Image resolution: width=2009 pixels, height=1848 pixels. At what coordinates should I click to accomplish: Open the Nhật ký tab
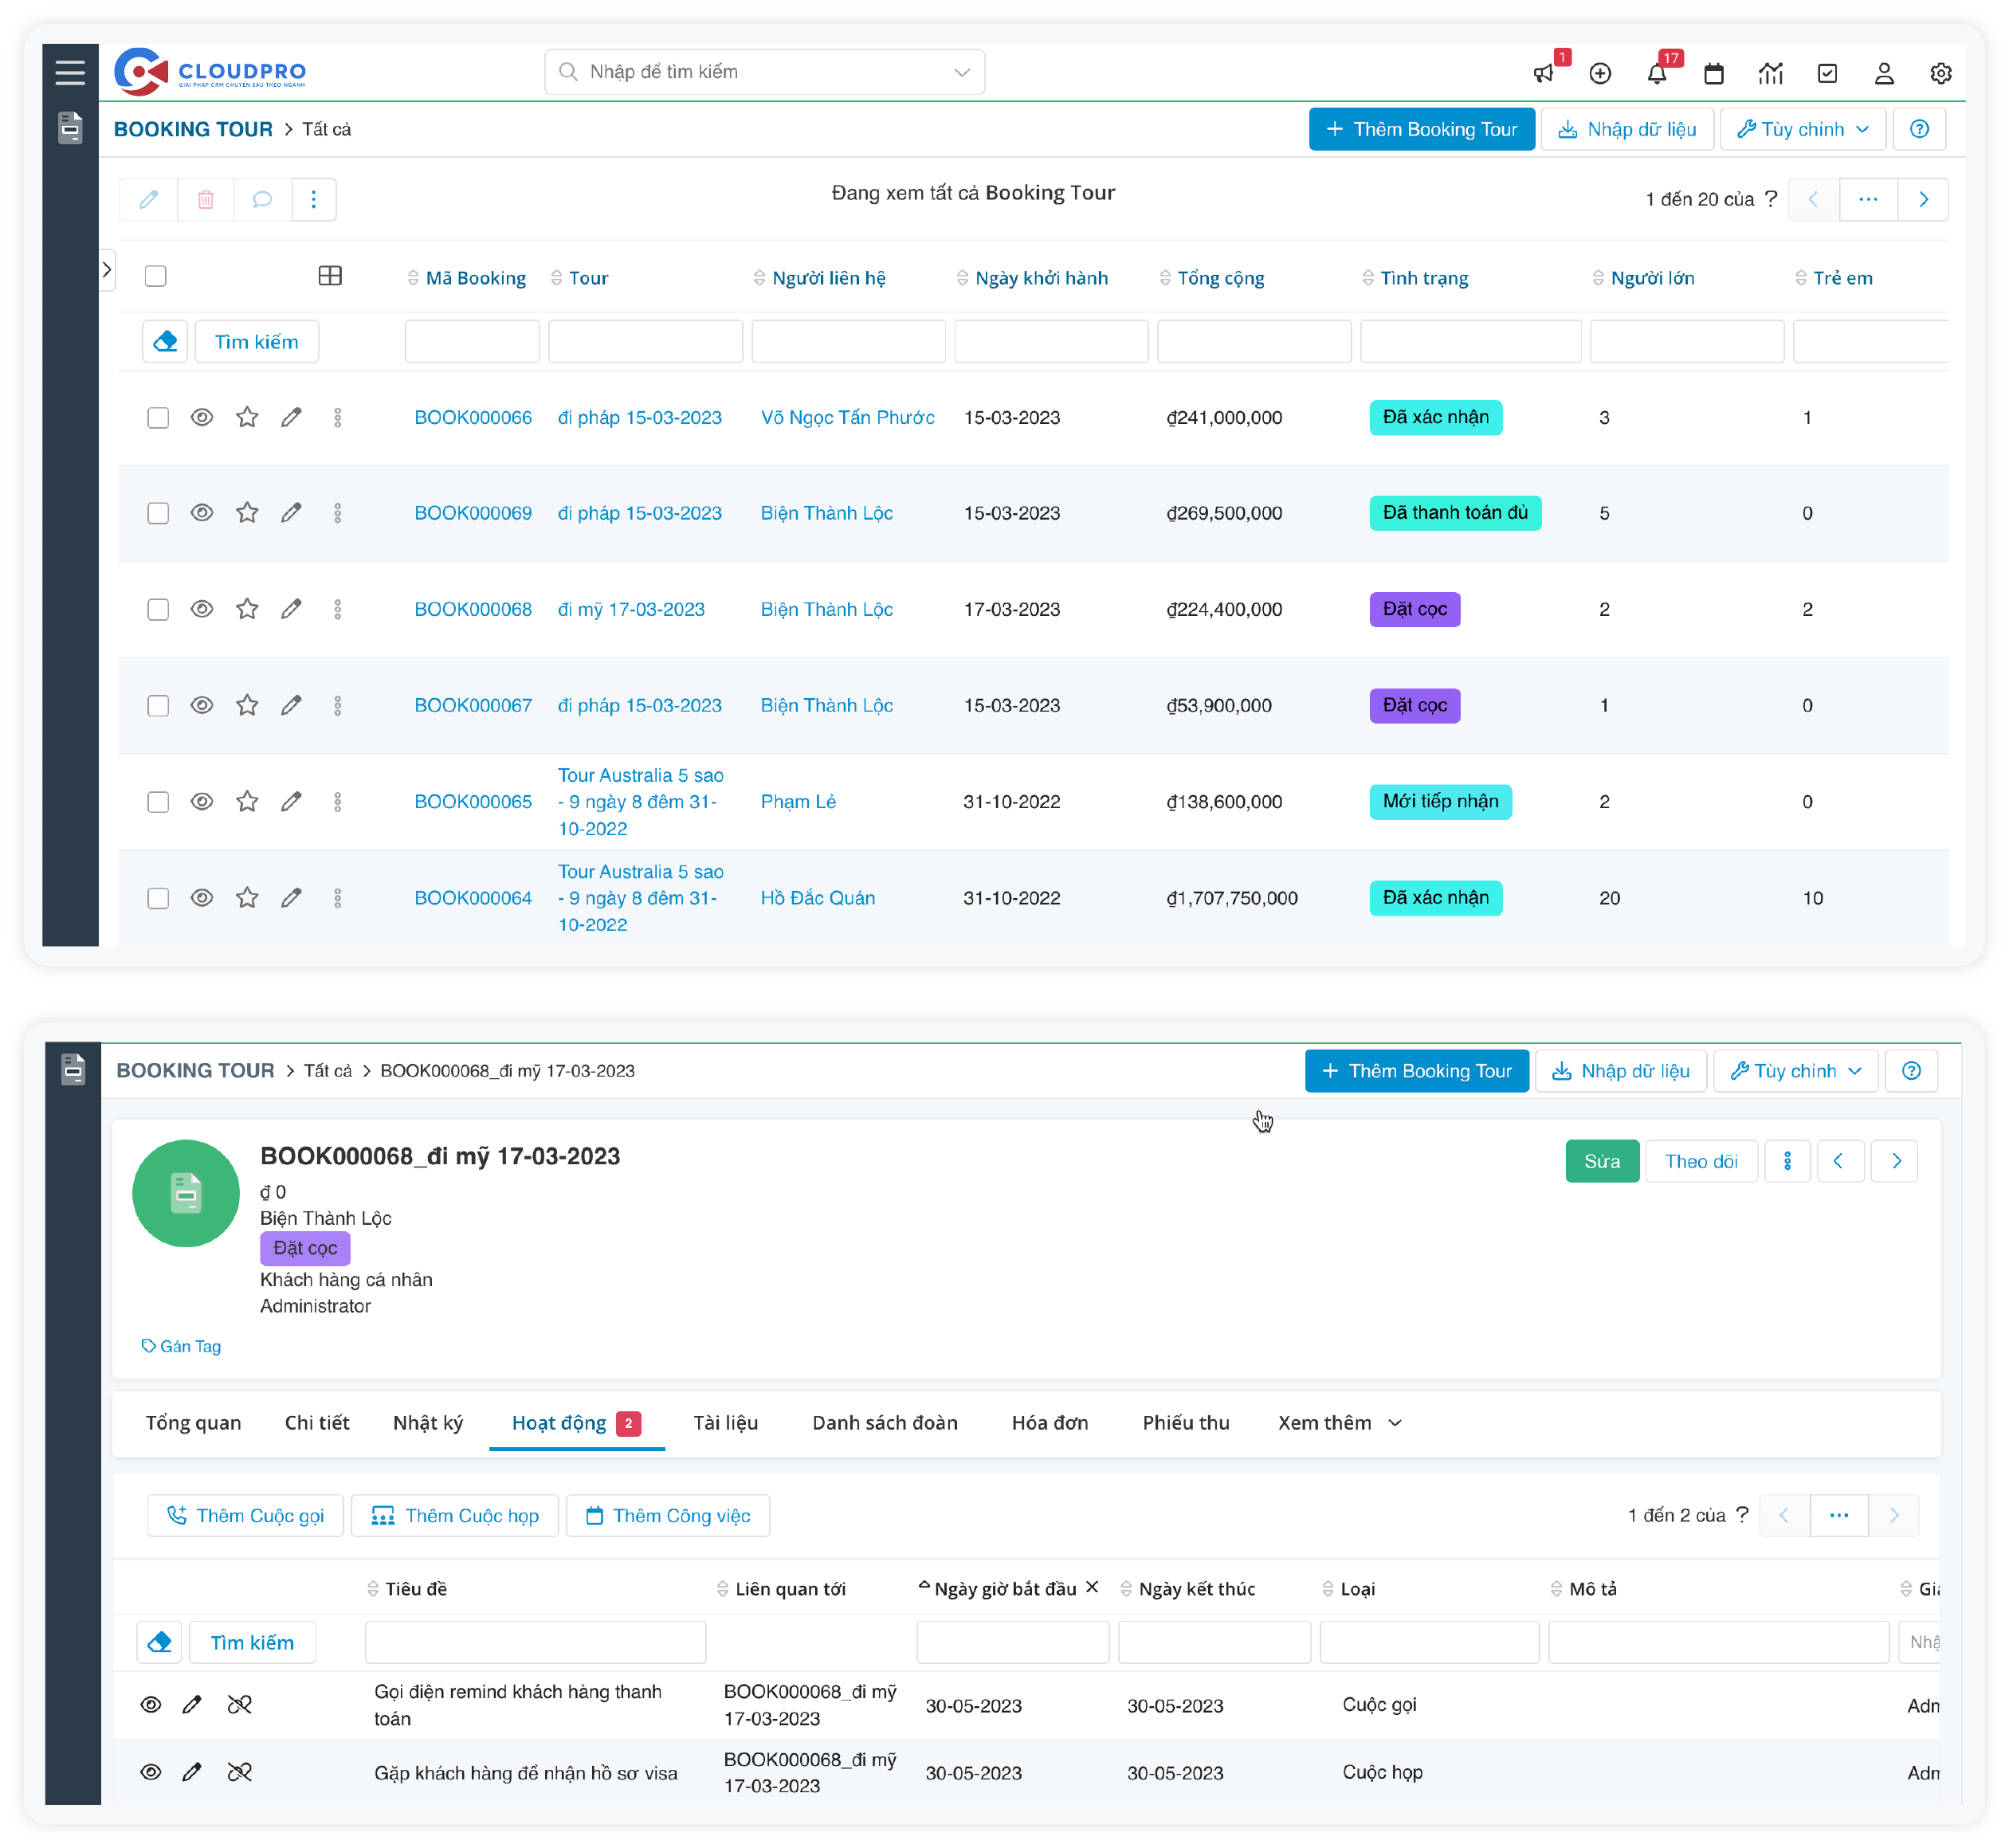tap(428, 1422)
